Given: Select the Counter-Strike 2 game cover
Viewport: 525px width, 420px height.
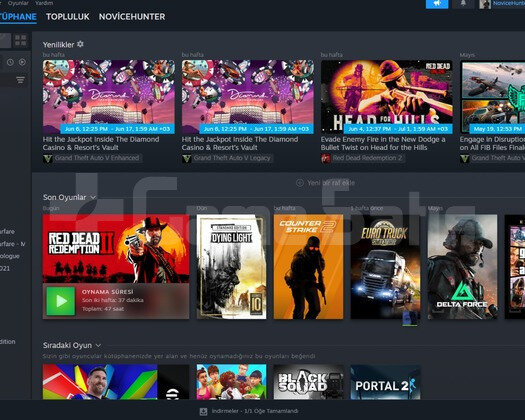Looking at the screenshot, I should 308,267.
